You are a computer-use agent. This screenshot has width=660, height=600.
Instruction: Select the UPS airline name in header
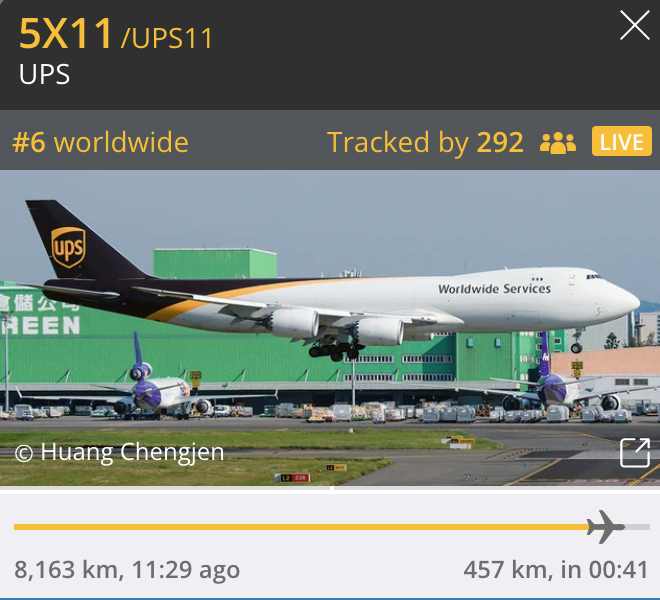coord(44,75)
